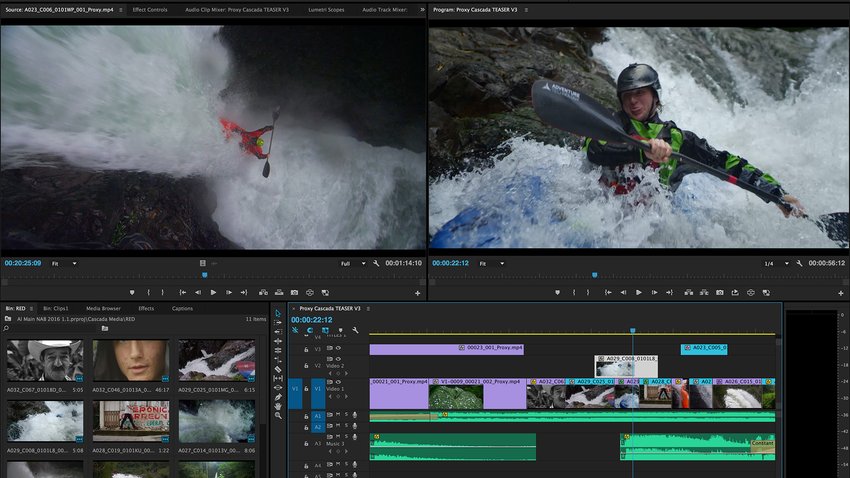
Task: Open Source monitor settings wrench
Action: pyautogui.click(x=376, y=263)
